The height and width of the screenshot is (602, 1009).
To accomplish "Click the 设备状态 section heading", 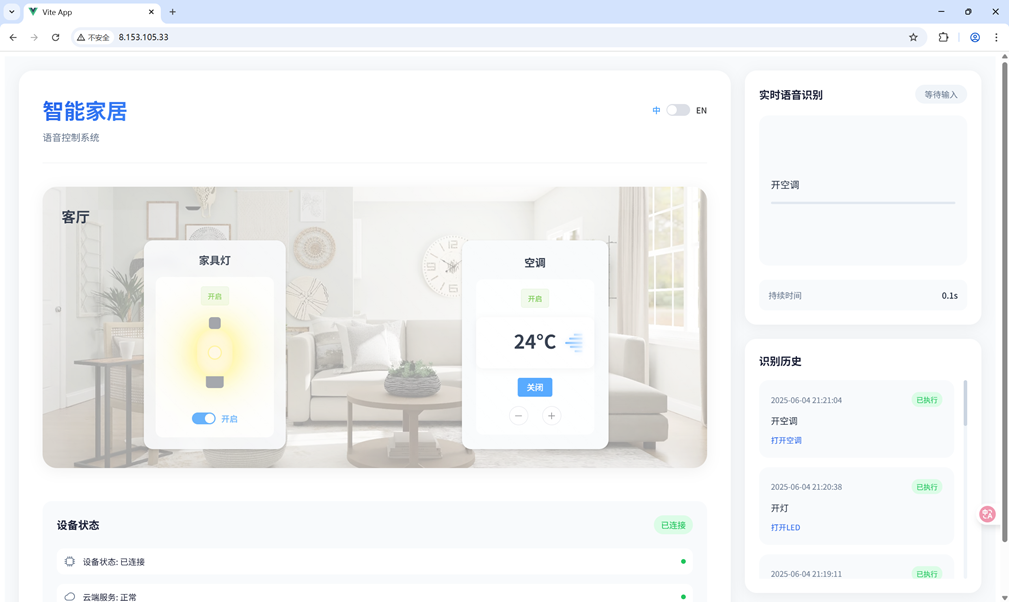I will [78, 525].
